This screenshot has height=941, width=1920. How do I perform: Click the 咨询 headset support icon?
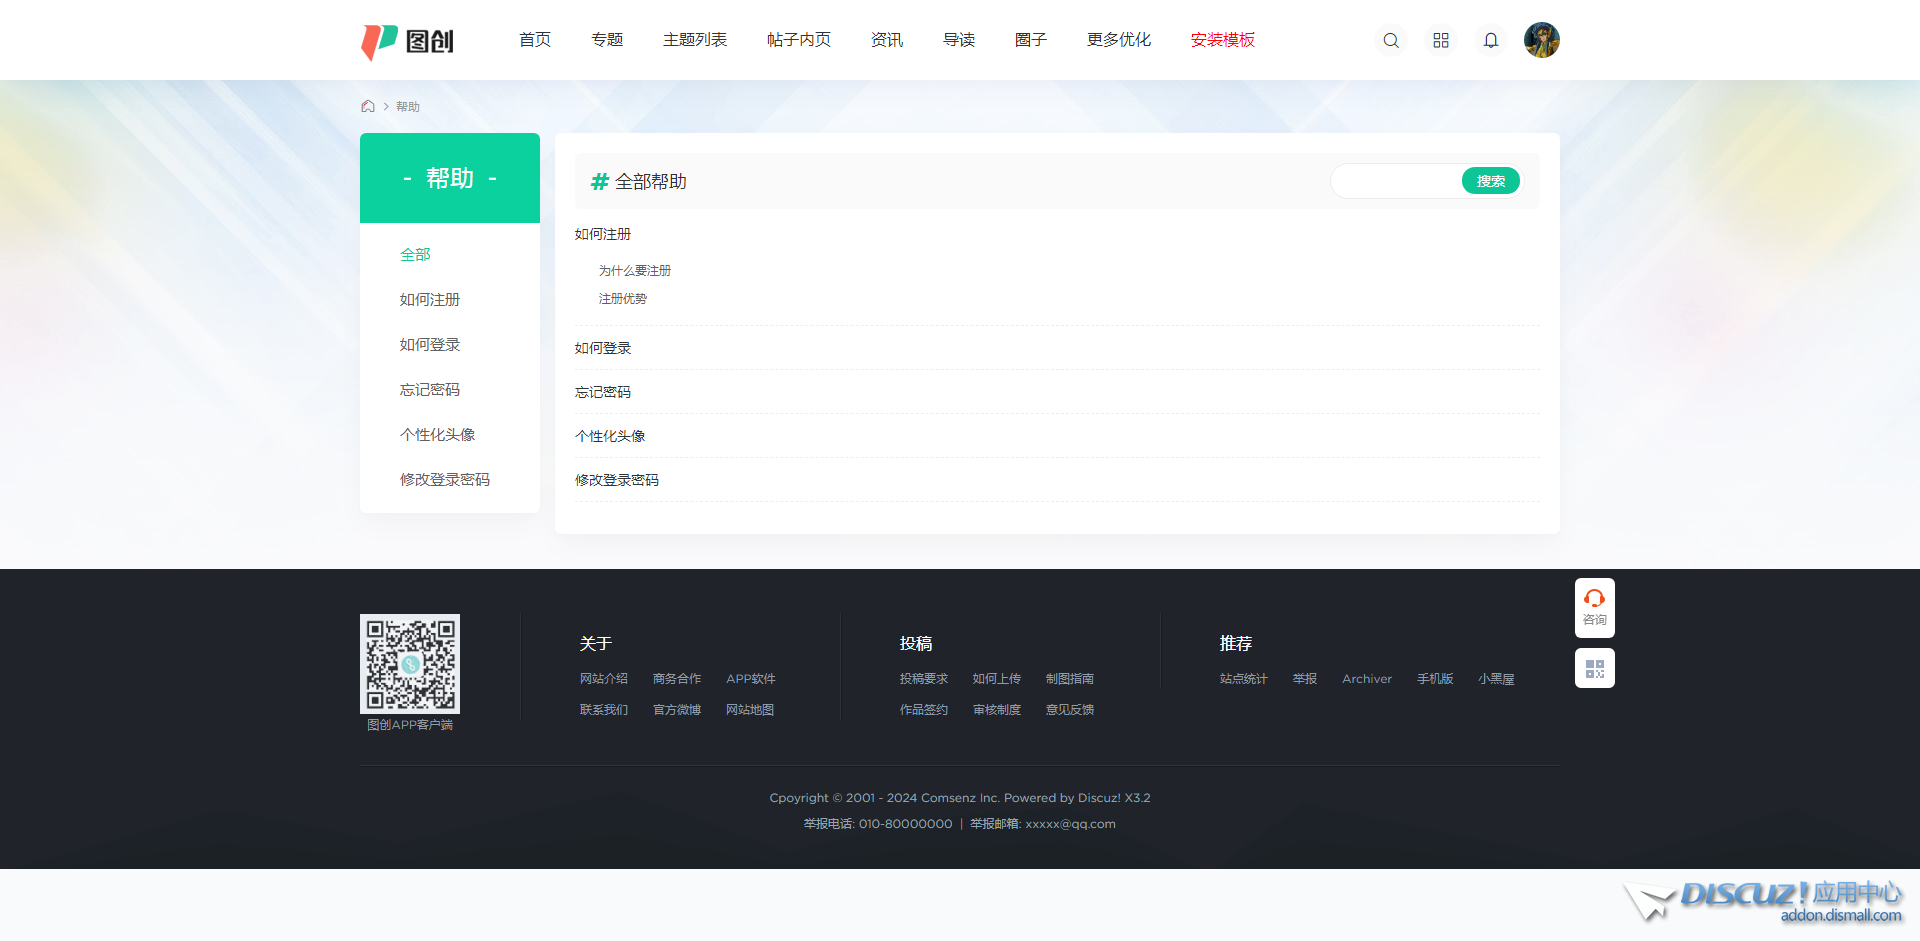pyautogui.click(x=1594, y=607)
